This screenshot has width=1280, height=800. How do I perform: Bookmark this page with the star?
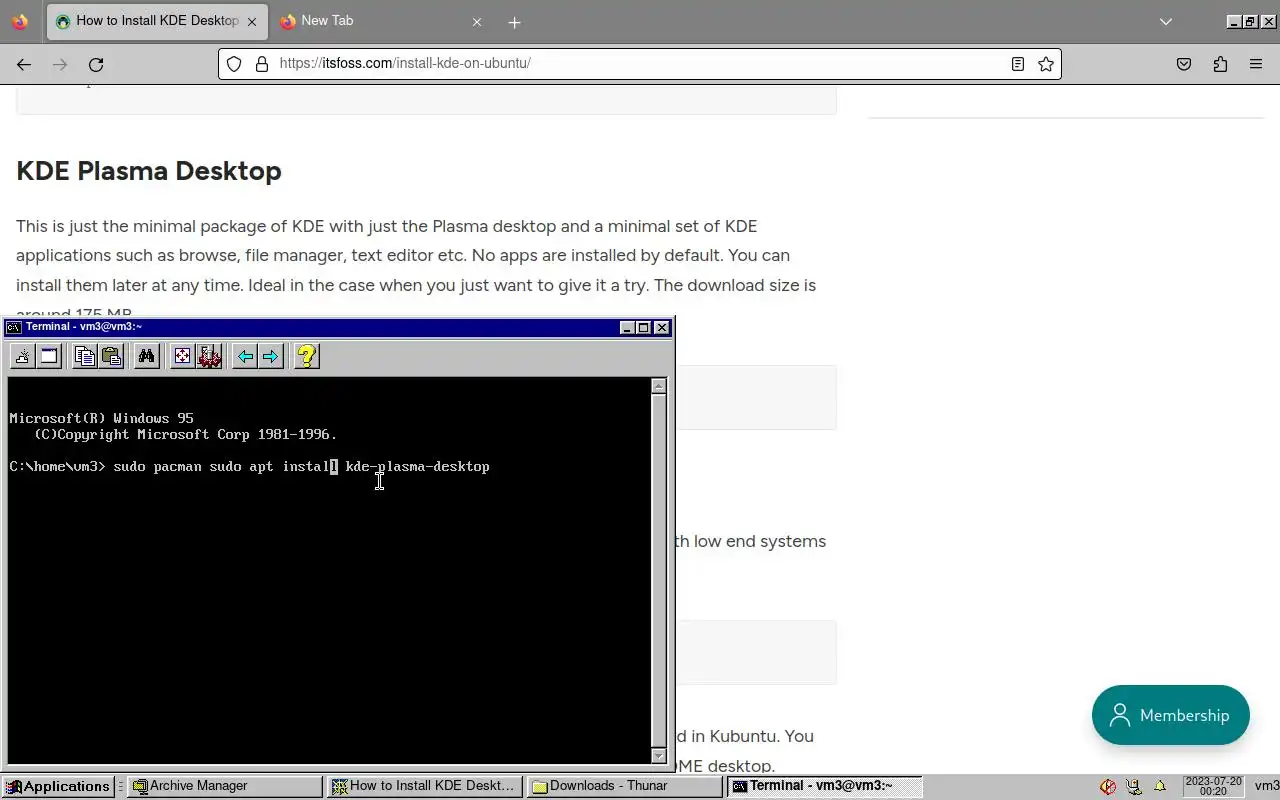pyautogui.click(x=1046, y=64)
